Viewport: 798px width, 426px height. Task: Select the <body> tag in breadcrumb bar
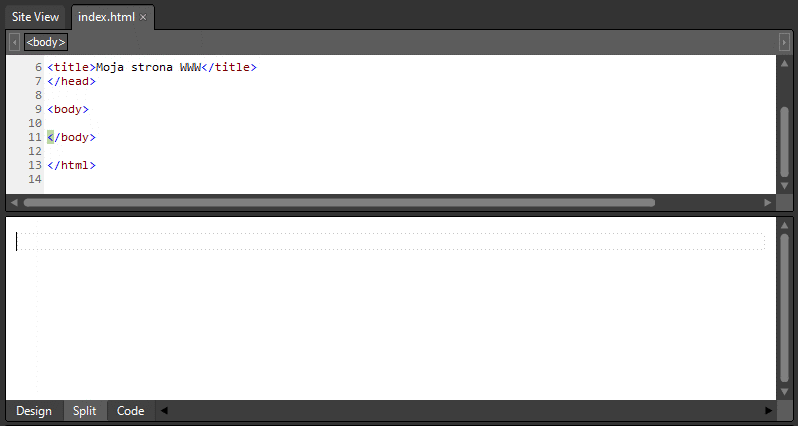46,42
